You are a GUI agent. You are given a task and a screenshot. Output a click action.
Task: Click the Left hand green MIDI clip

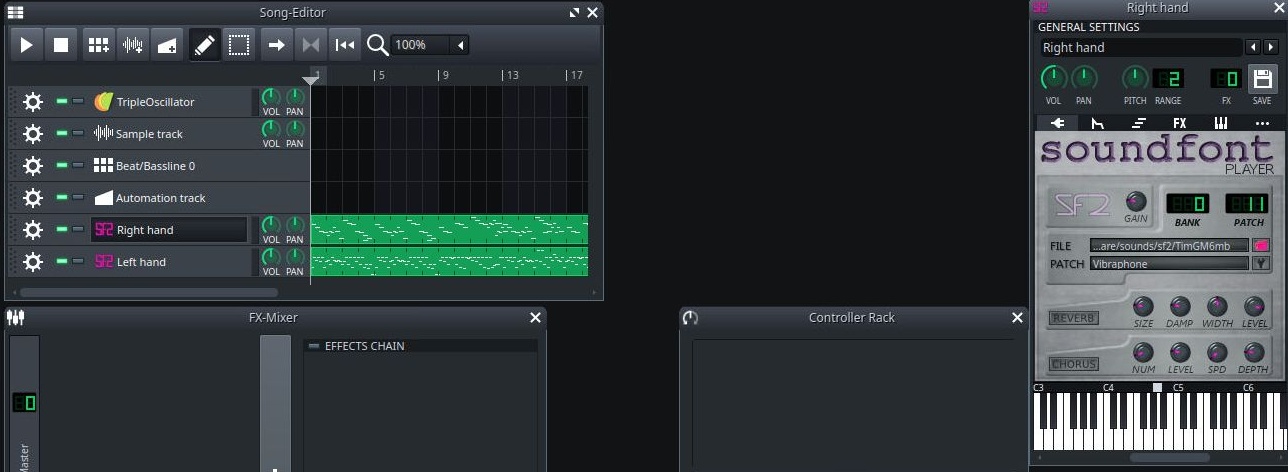pyautogui.click(x=449, y=262)
